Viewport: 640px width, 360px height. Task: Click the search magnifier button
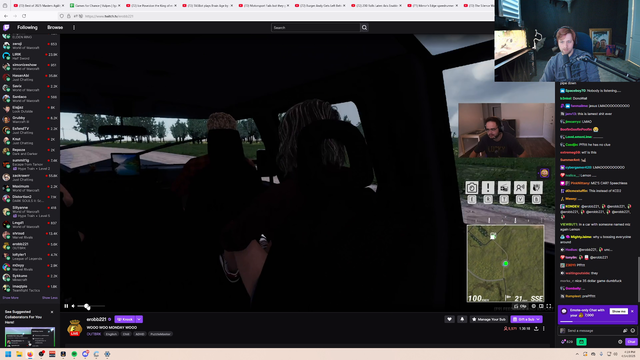pos(364,27)
